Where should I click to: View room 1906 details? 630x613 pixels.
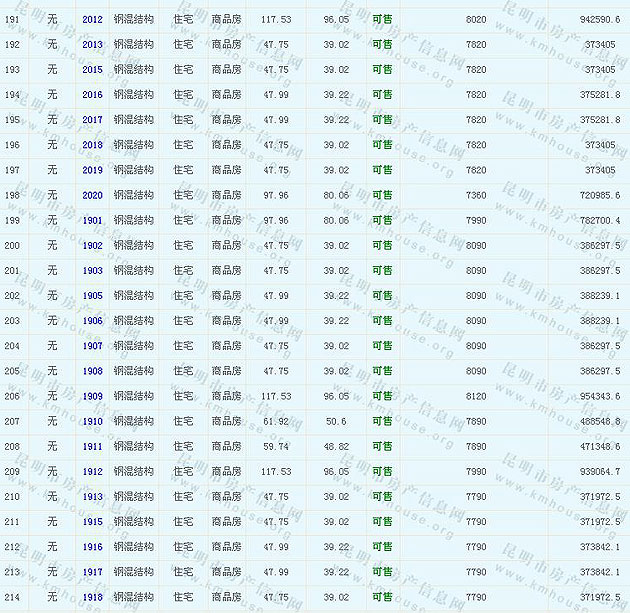(92, 321)
